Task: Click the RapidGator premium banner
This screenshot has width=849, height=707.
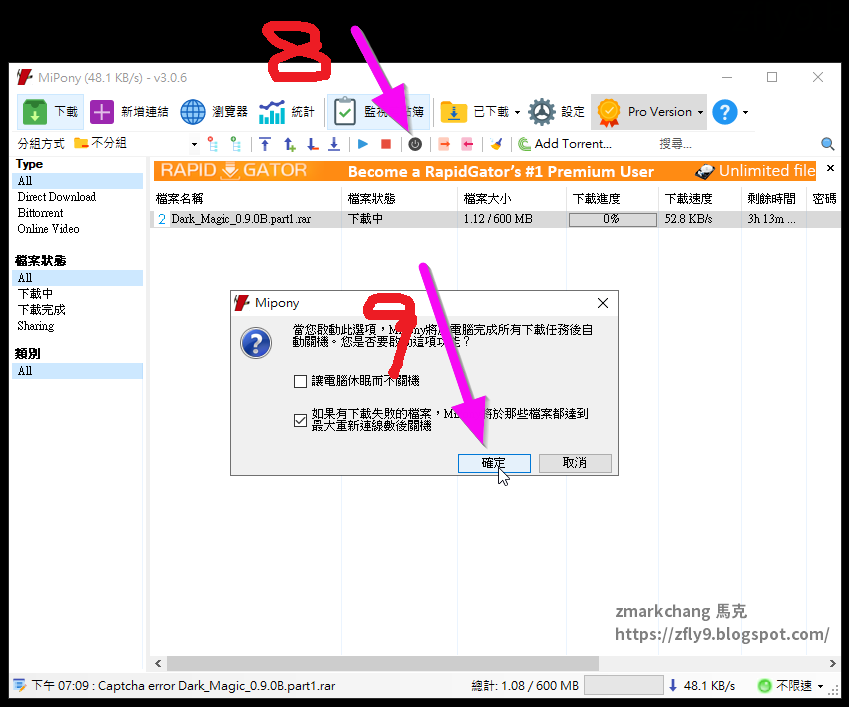Action: point(485,171)
